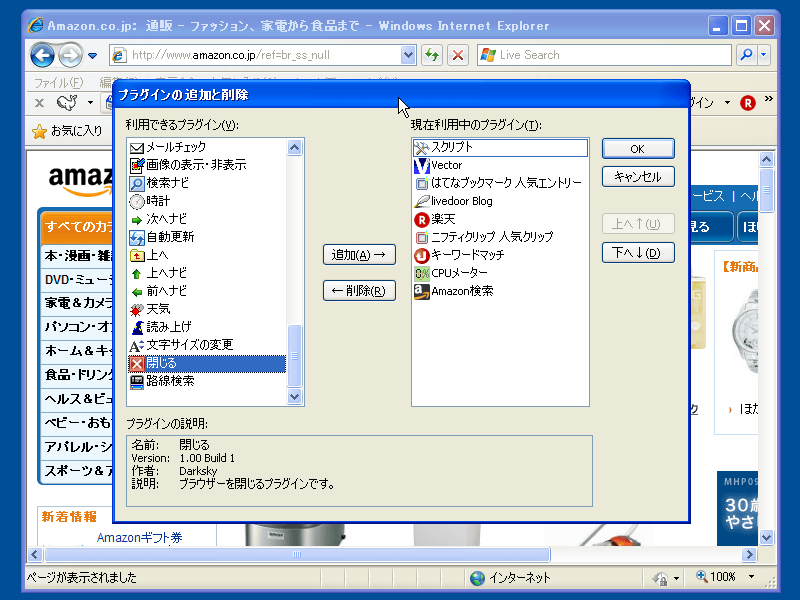Screen dimensions: 800x600
Task: Open the ファイル(F) menu in Internet Explorer
Action: tap(59, 82)
